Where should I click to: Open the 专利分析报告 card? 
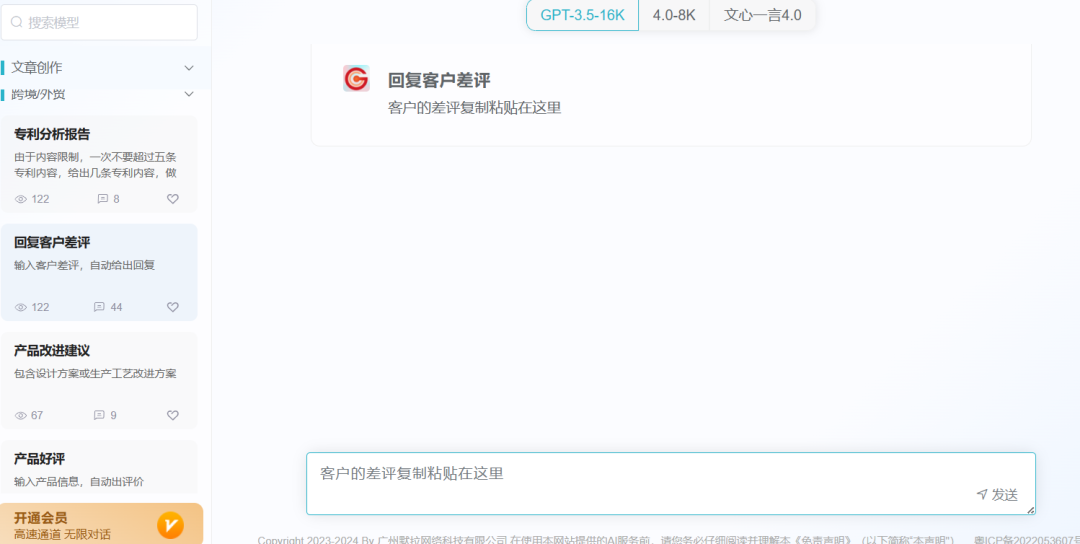(x=99, y=164)
